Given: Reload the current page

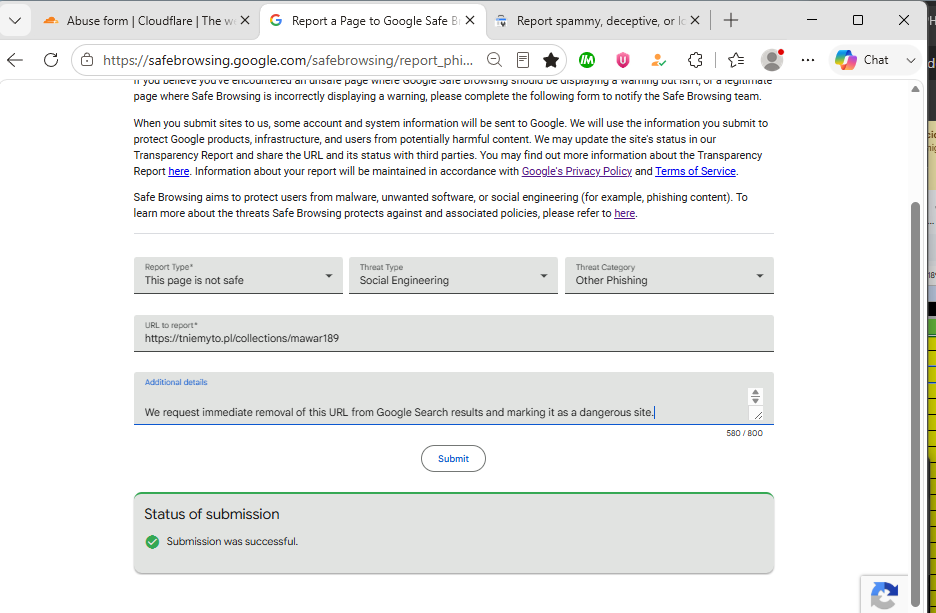Looking at the screenshot, I should [51, 60].
